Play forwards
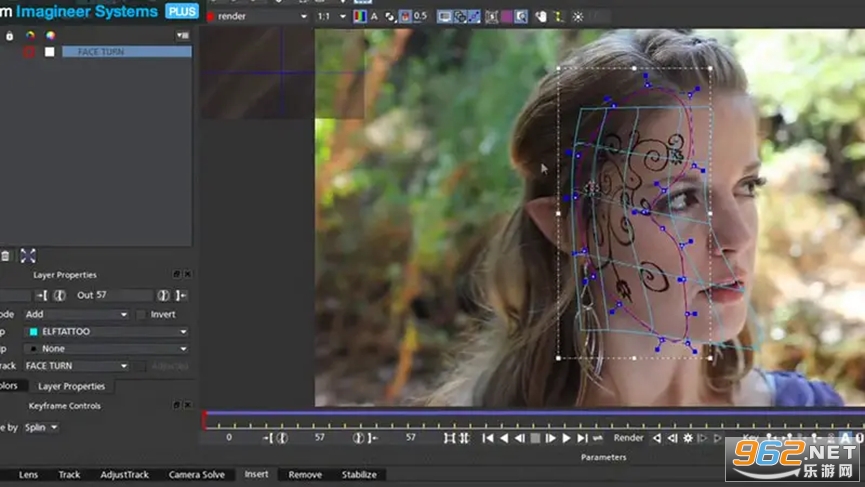The height and width of the screenshot is (487, 865). click(x=566, y=438)
